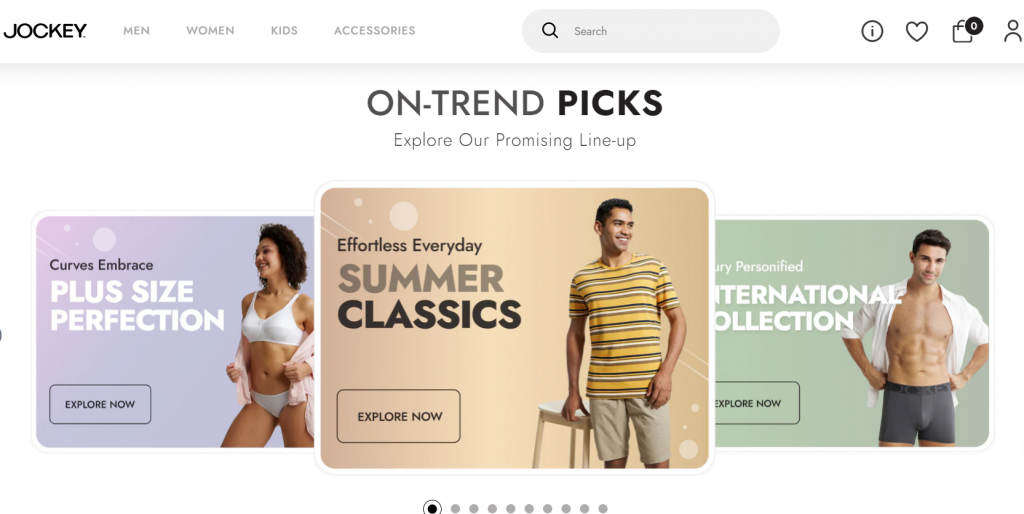Click the International Collection banner image
This screenshot has width=1024, height=514.
[x=852, y=333]
